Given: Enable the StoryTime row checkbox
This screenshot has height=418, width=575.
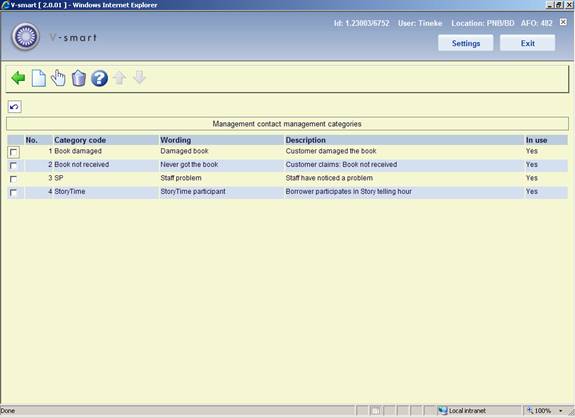Looking at the screenshot, I should [x=14, y=192].
